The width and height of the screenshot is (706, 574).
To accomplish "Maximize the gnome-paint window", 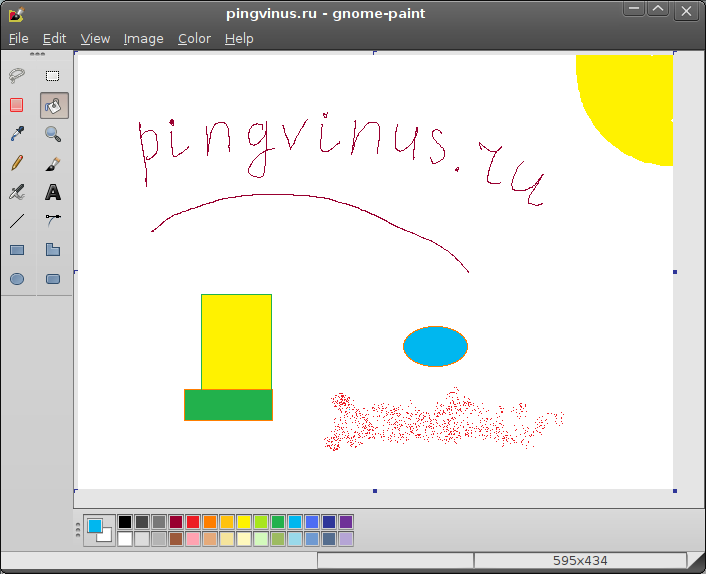I will coord(658,9).
